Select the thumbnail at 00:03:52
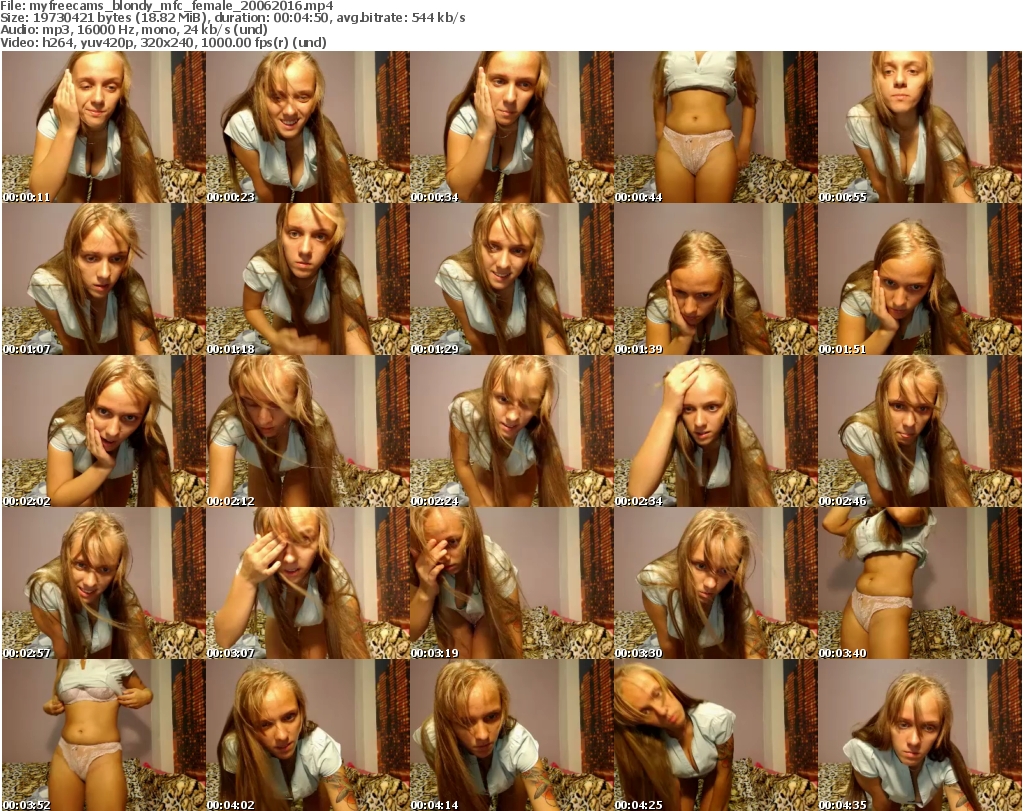The height and width of the screenshot is (811, 1024). pos(104,735)
